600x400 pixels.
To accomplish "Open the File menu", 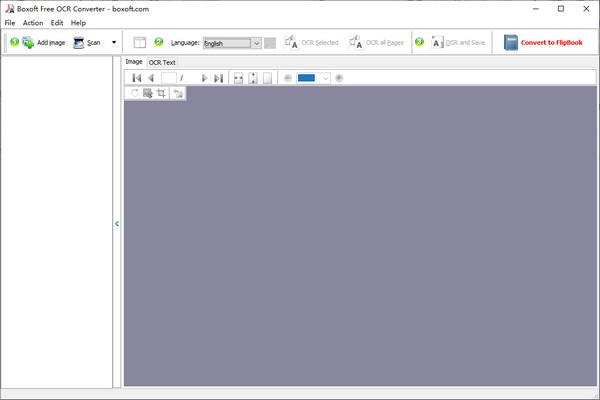I will pyautogui.click(x=10, y=23).
